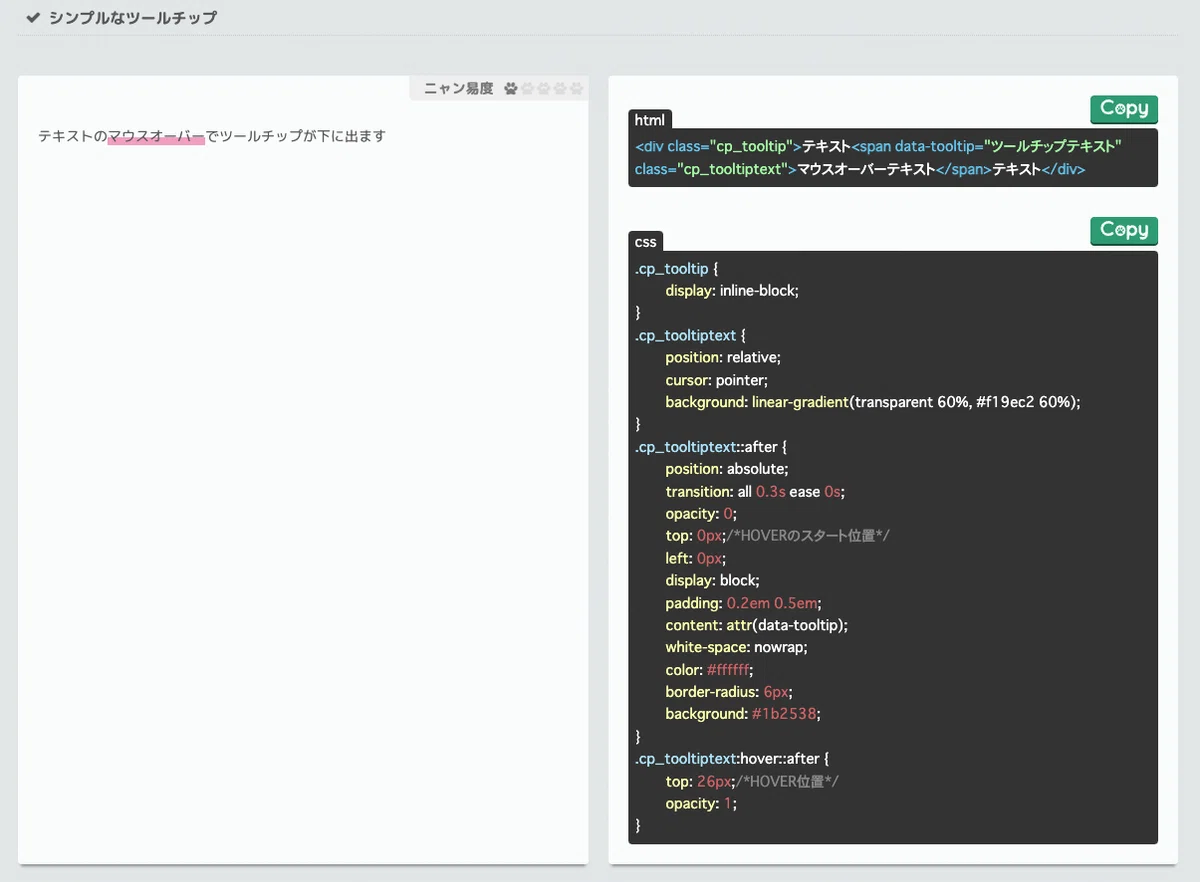Click the display: block; line
This screenshot has height=882, width=1200.
click(712, 581)
